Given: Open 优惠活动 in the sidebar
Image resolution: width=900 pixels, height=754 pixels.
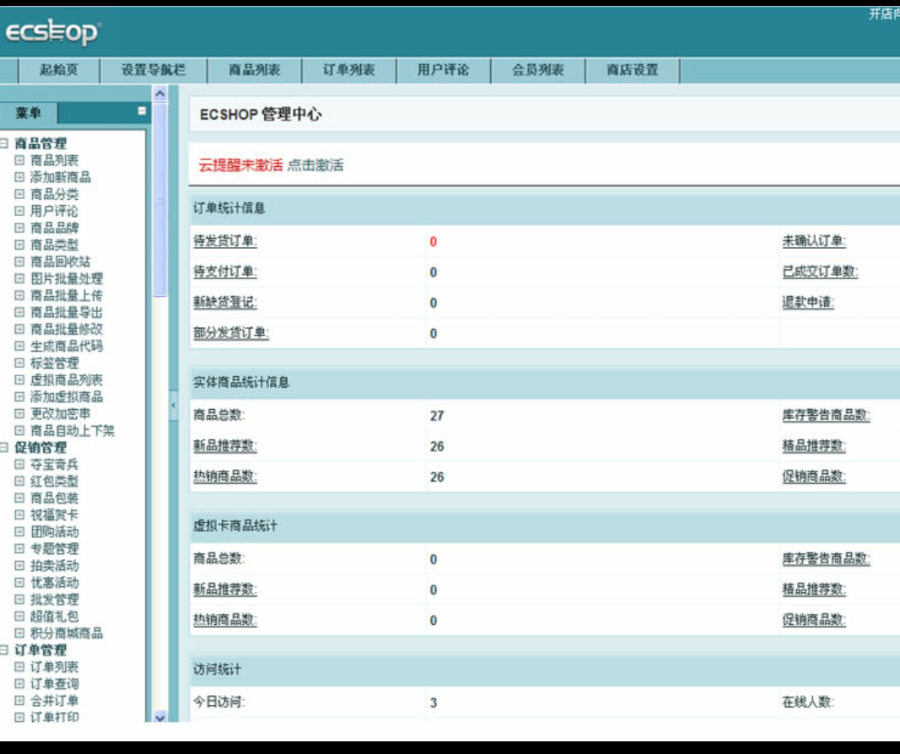Looking at the screenshot, I should point(54,582).
